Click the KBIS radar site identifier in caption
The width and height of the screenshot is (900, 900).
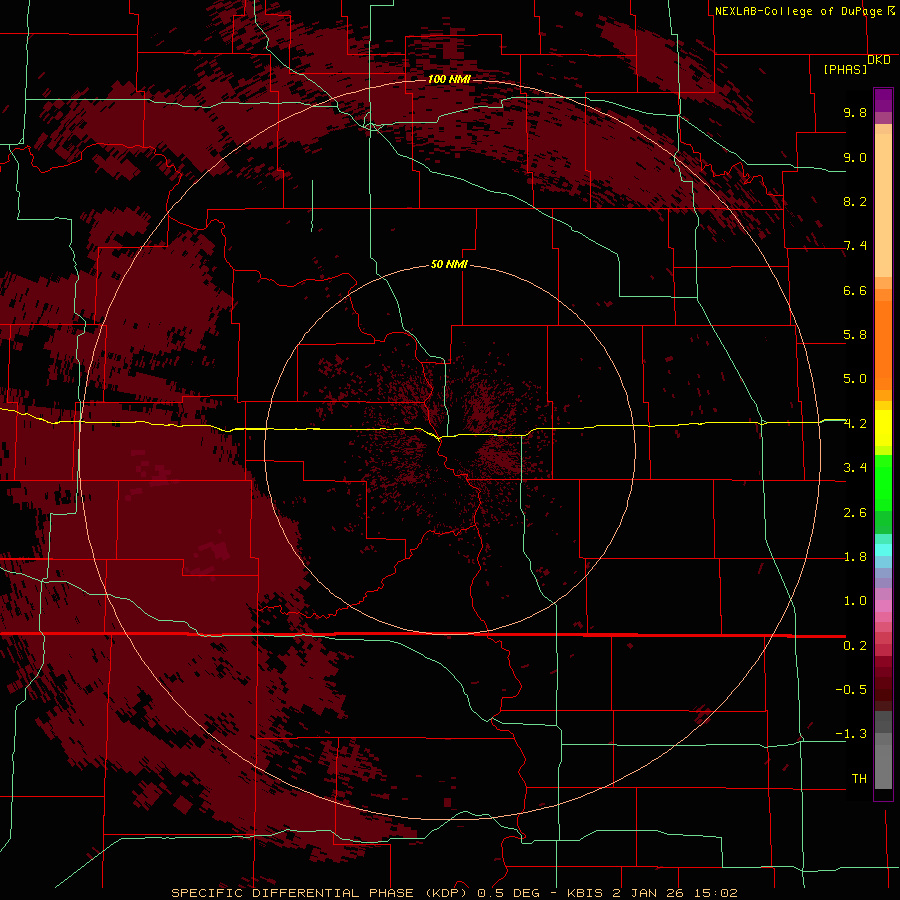585,893
